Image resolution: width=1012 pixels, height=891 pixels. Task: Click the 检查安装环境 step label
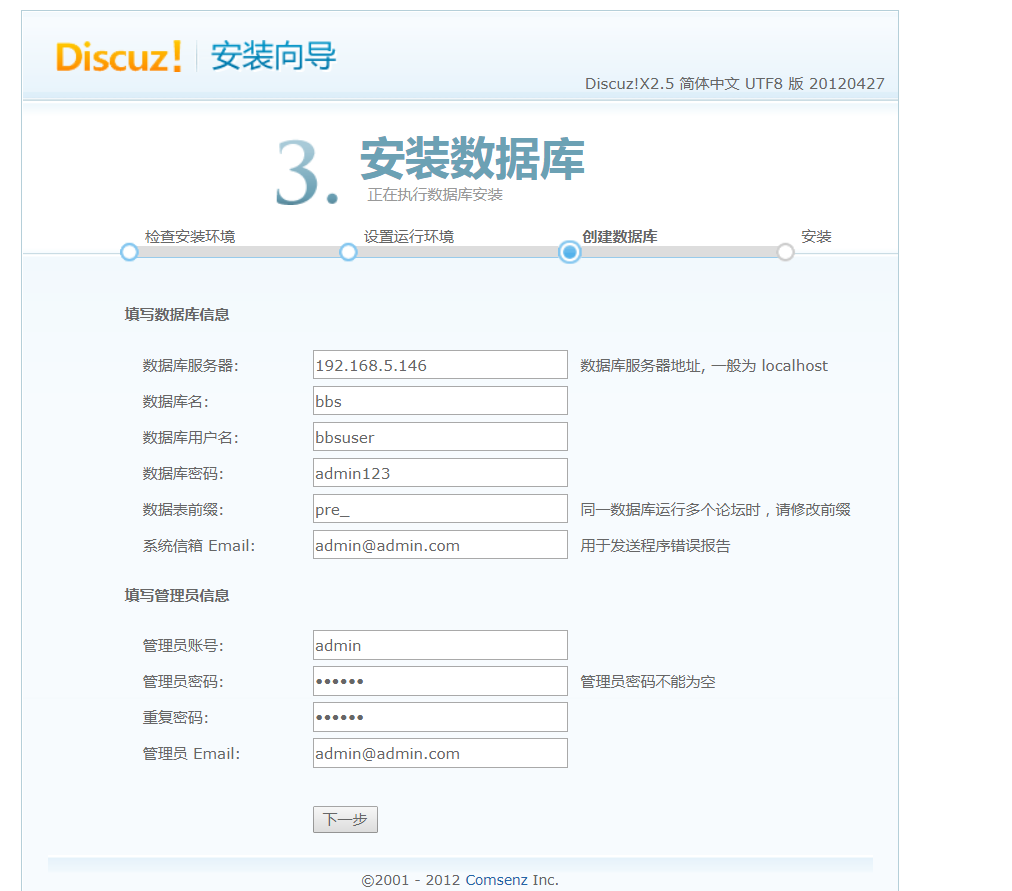pyautogui.click(x=190, y=237)
